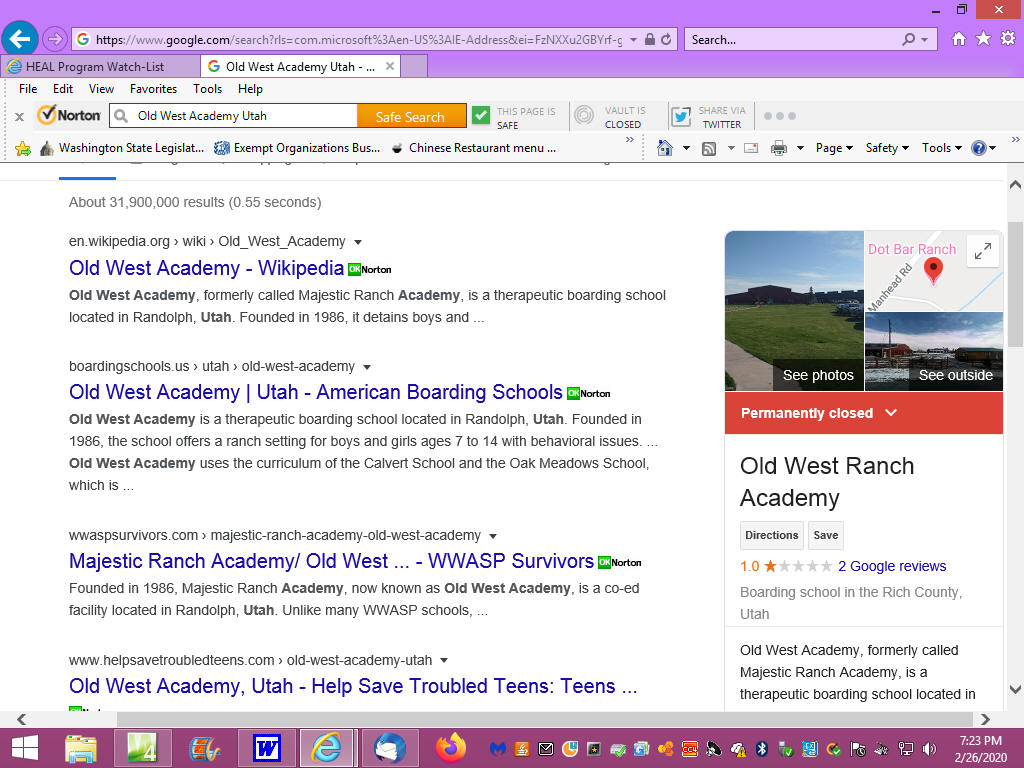The height and width of the screenshot is (768, 1024).
Task: Open dropdown arrow next to boardingschools.us result URL
Action: point(367,367)
